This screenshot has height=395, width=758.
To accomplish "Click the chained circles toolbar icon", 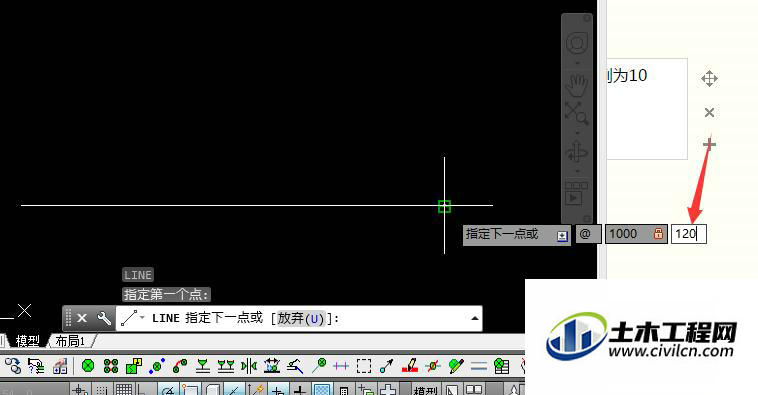I will pyautogui.click(x=13, y=366).
